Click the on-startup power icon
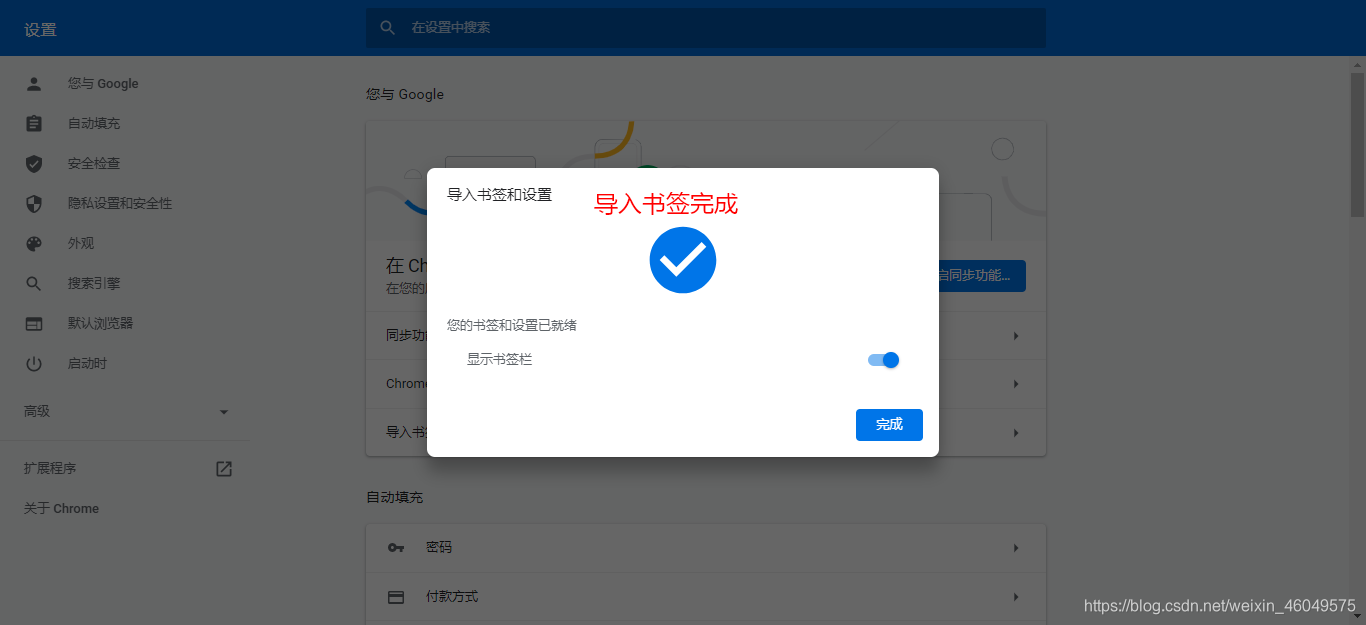The height and width of the screenshot is (625, 1366). (34, 364)
